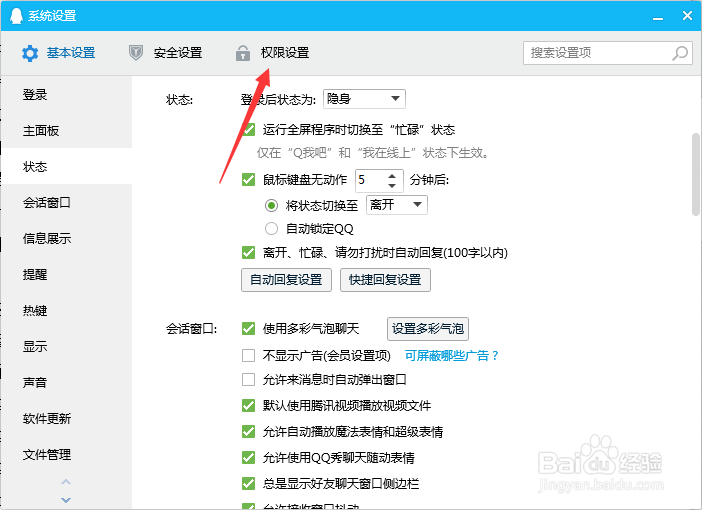This screenshot has width=702, height=510.
Task: Select 软件更新 in the sidebar
Action: point(66,418)
